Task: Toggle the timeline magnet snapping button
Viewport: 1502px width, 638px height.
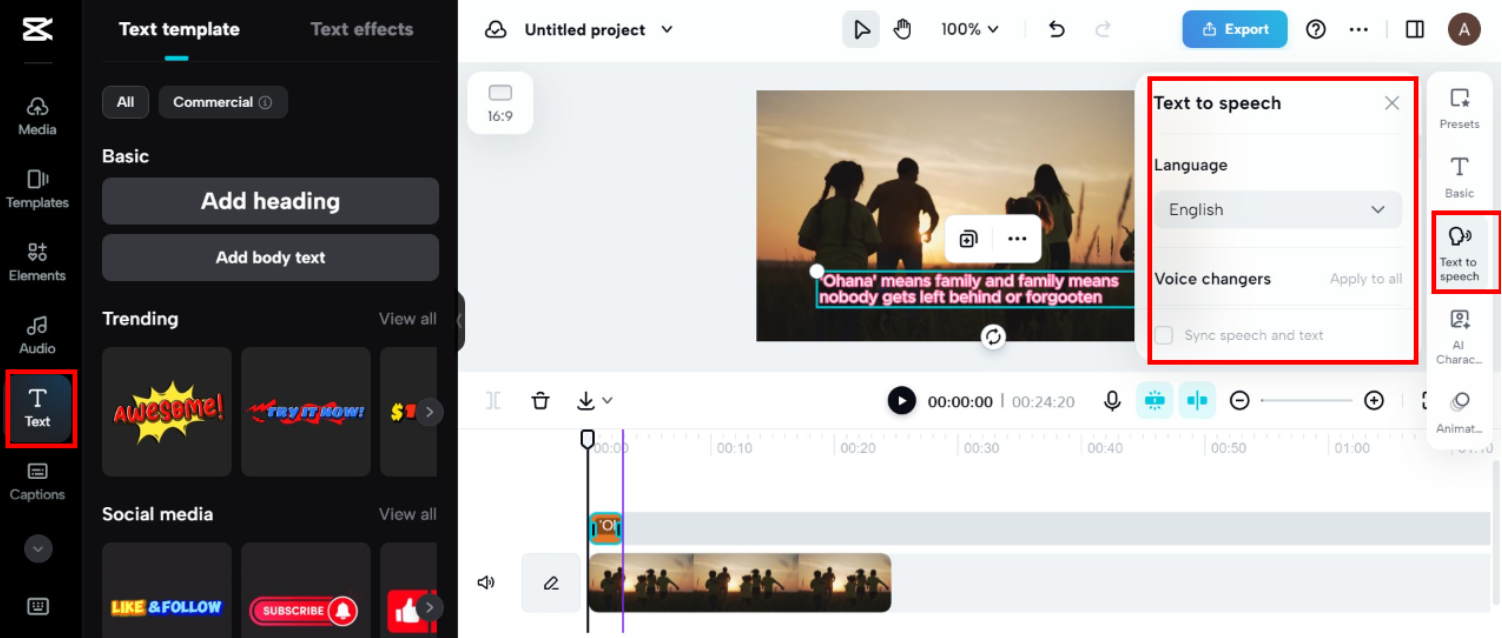Action: click(1155, 401)
